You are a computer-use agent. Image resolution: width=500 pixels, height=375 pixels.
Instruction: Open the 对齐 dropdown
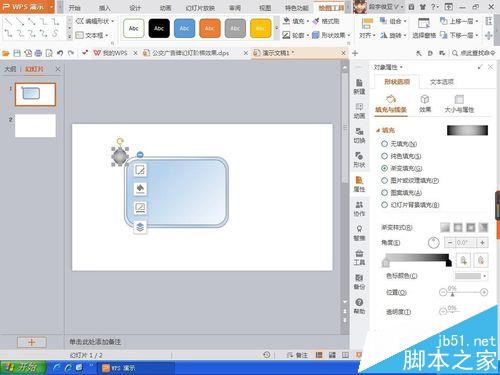click(367, 28)
